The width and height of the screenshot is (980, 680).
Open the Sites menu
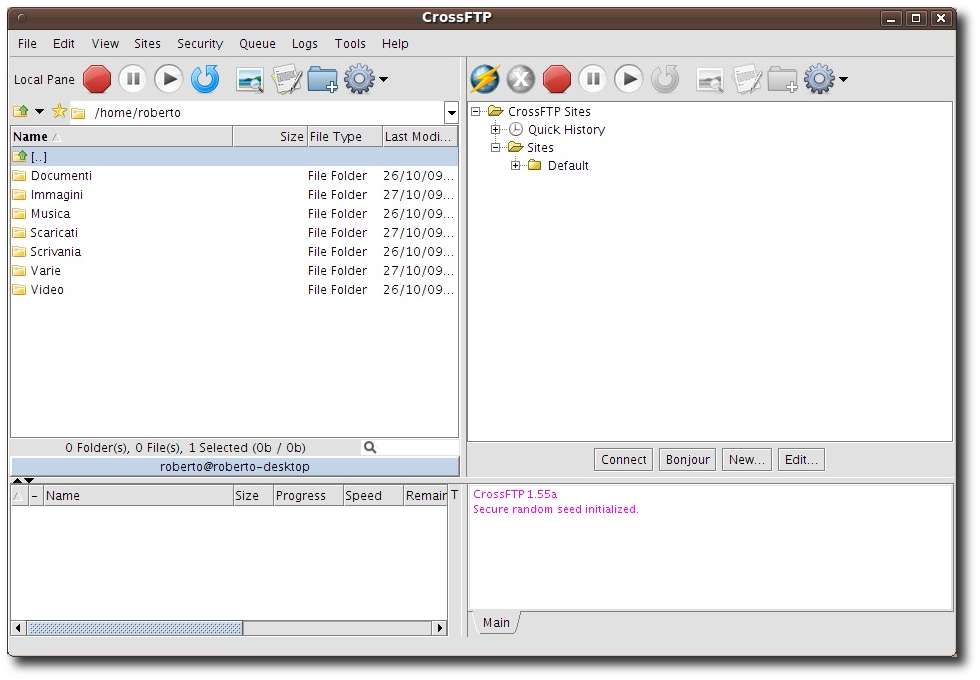tap(148, 44)
